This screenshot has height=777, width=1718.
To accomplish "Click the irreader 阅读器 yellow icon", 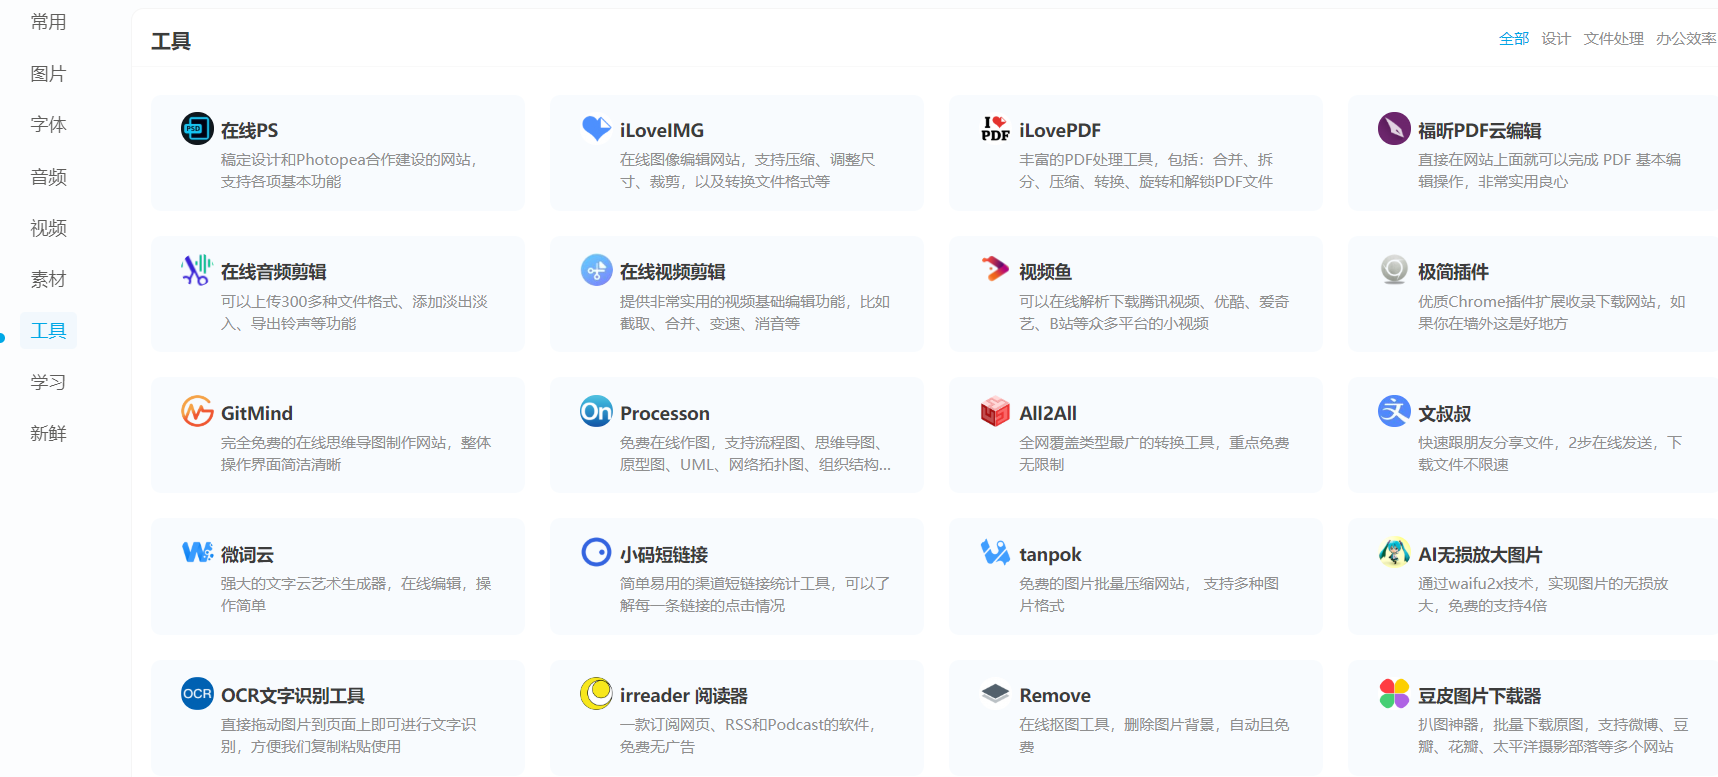I will pos(596,694).
